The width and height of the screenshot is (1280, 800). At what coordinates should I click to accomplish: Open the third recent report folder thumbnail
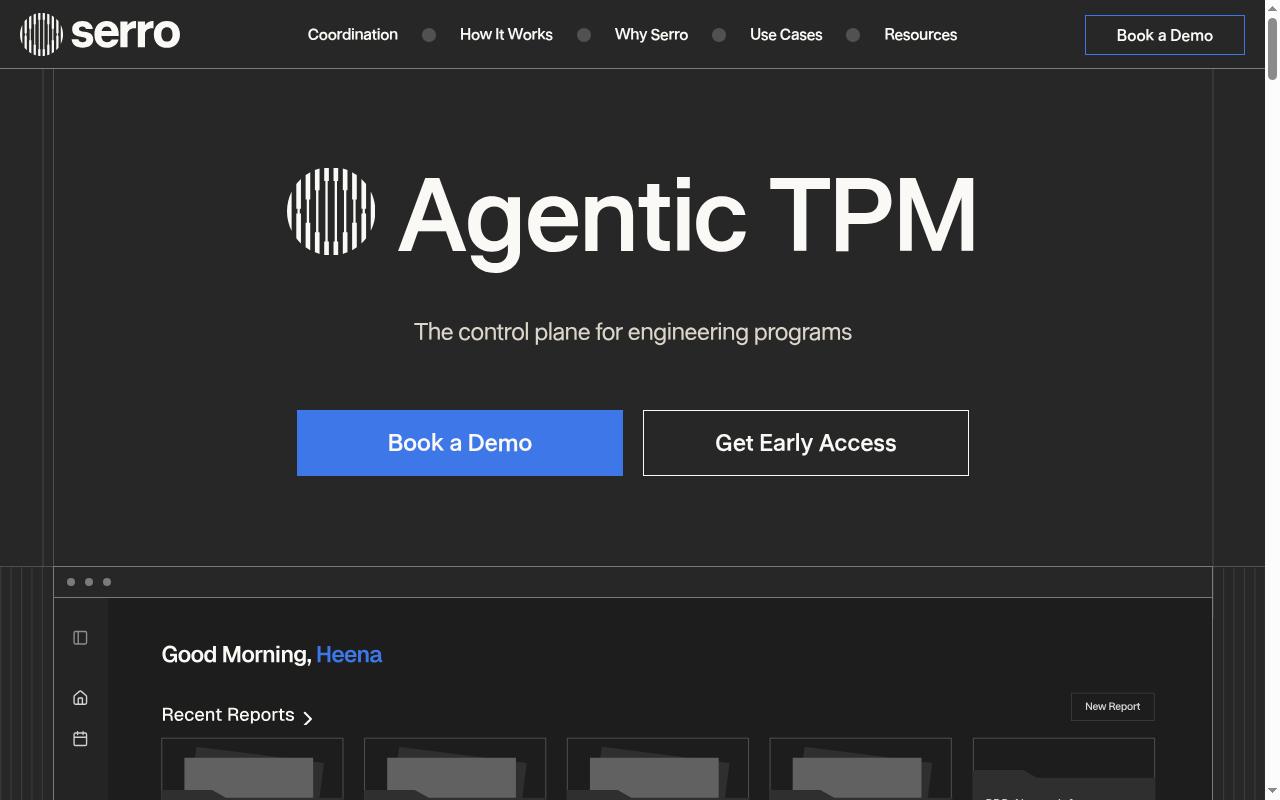tap(658, 769)
